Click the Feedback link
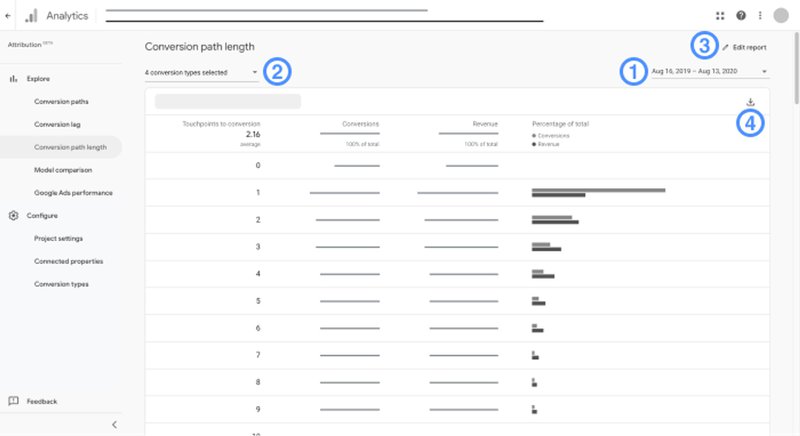Screen dimensions: 800x436 (x=42, y=401)
